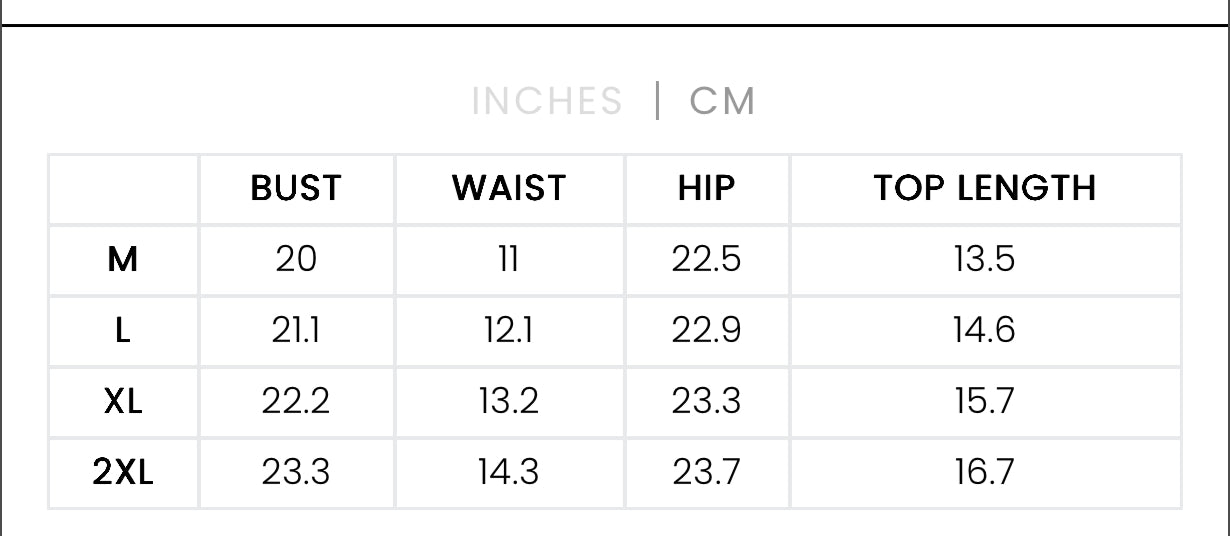
Task: Click bust value 21.1 for size L
Action: pos(296,331)
